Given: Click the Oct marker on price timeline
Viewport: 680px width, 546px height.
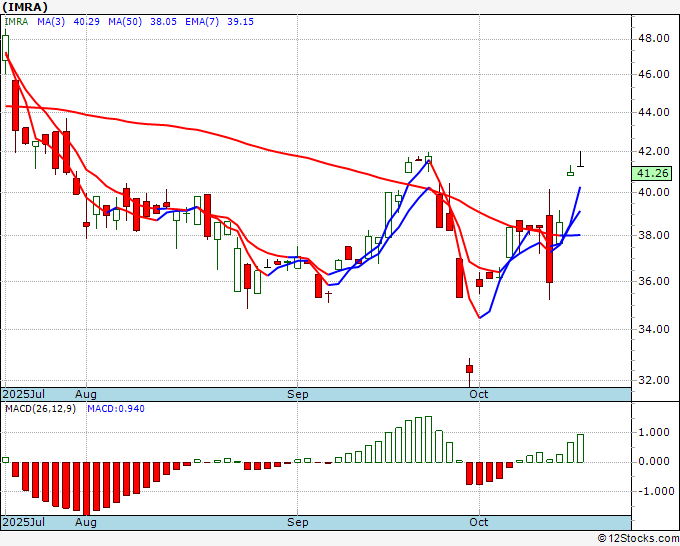Looking at the screenshot, I should pos(479,394).
